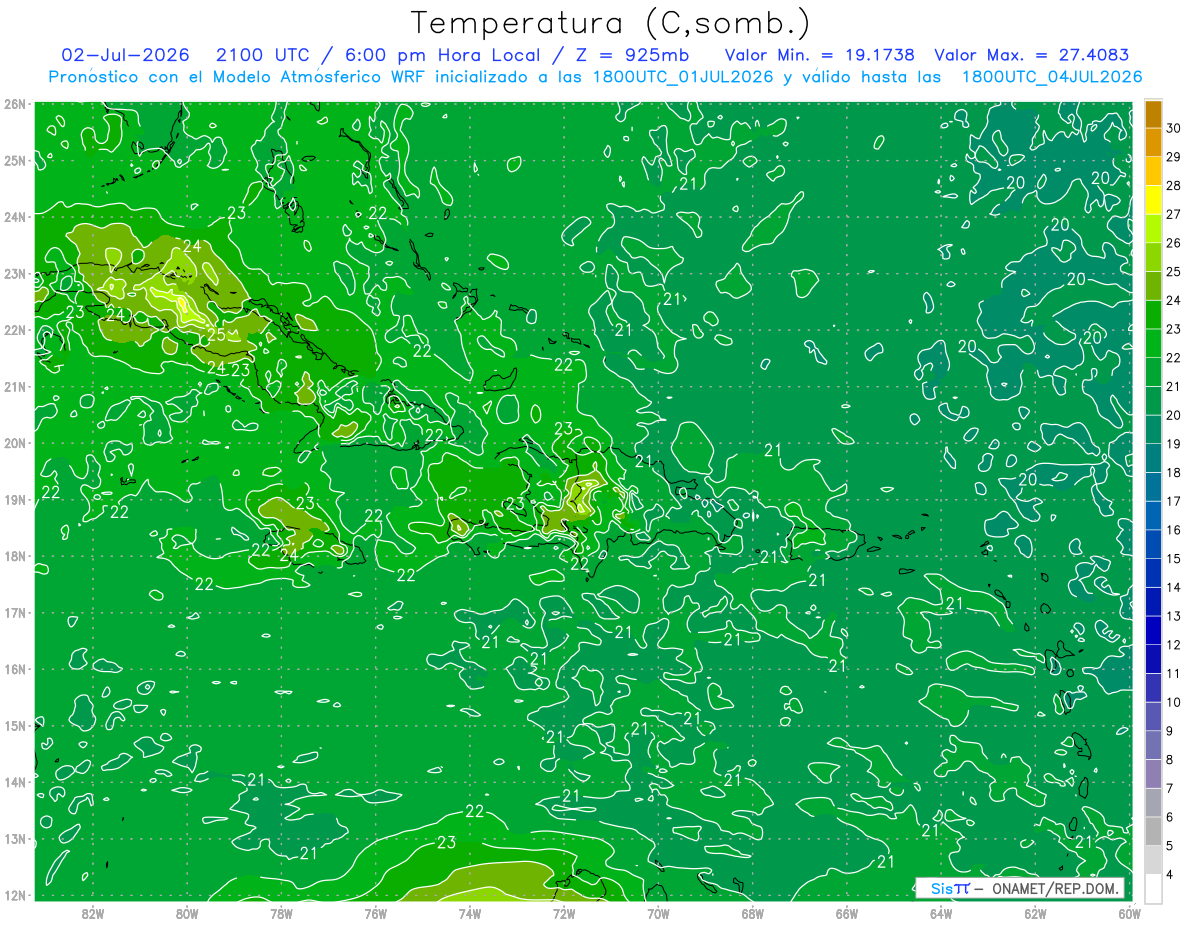The width and height of the screenshot is (1200, 927).
Task: Click legend value 27
Action: click(1174, 214)
